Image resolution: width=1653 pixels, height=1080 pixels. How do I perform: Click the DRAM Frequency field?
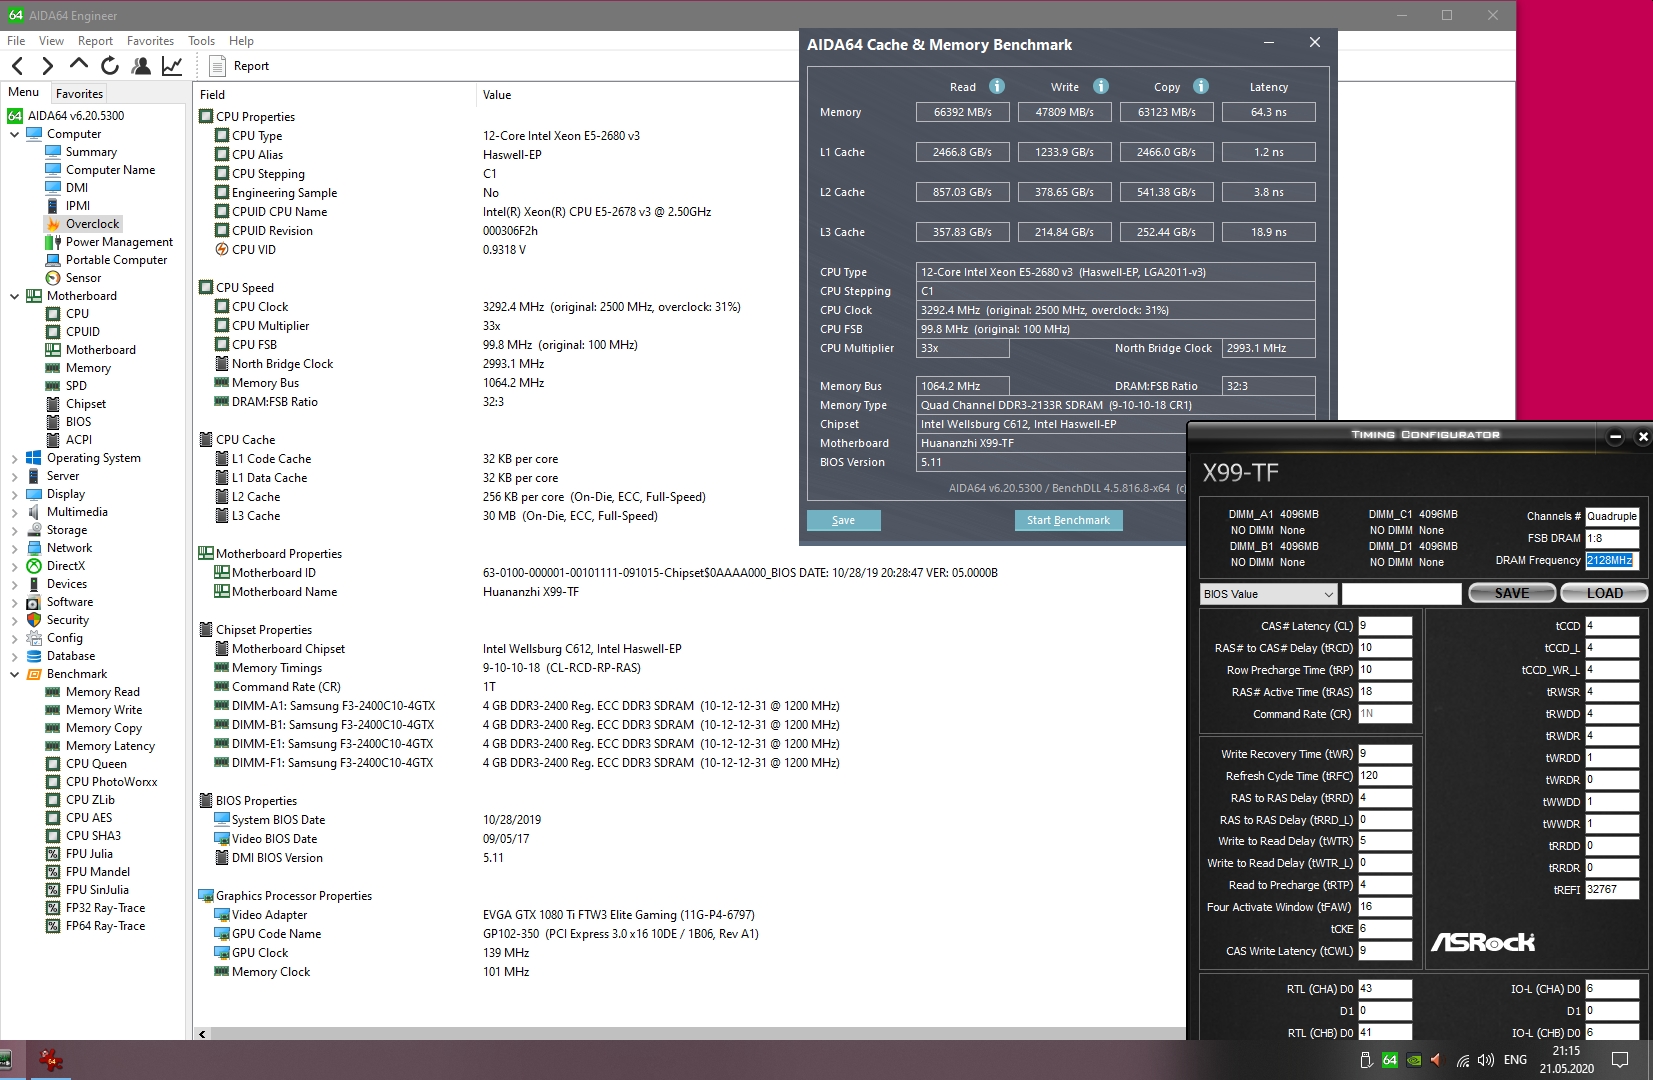[1611, 560]
